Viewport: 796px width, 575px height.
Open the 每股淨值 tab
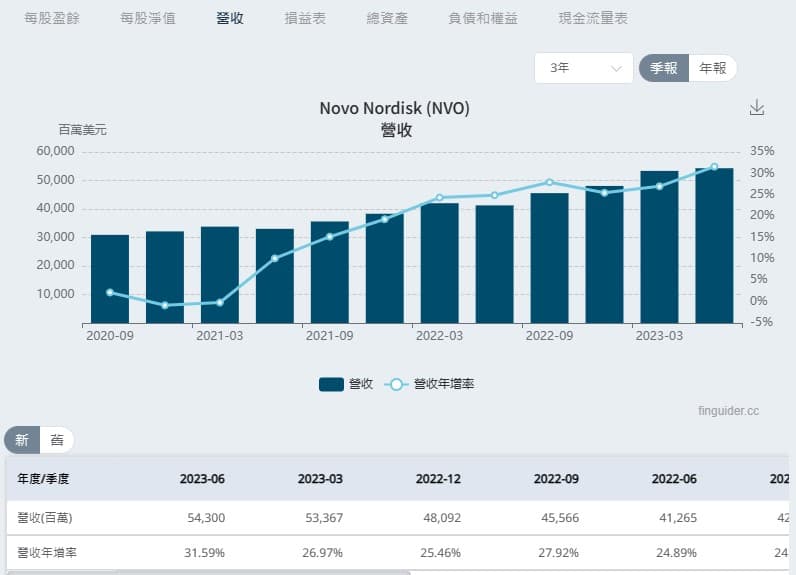[148, 18]
